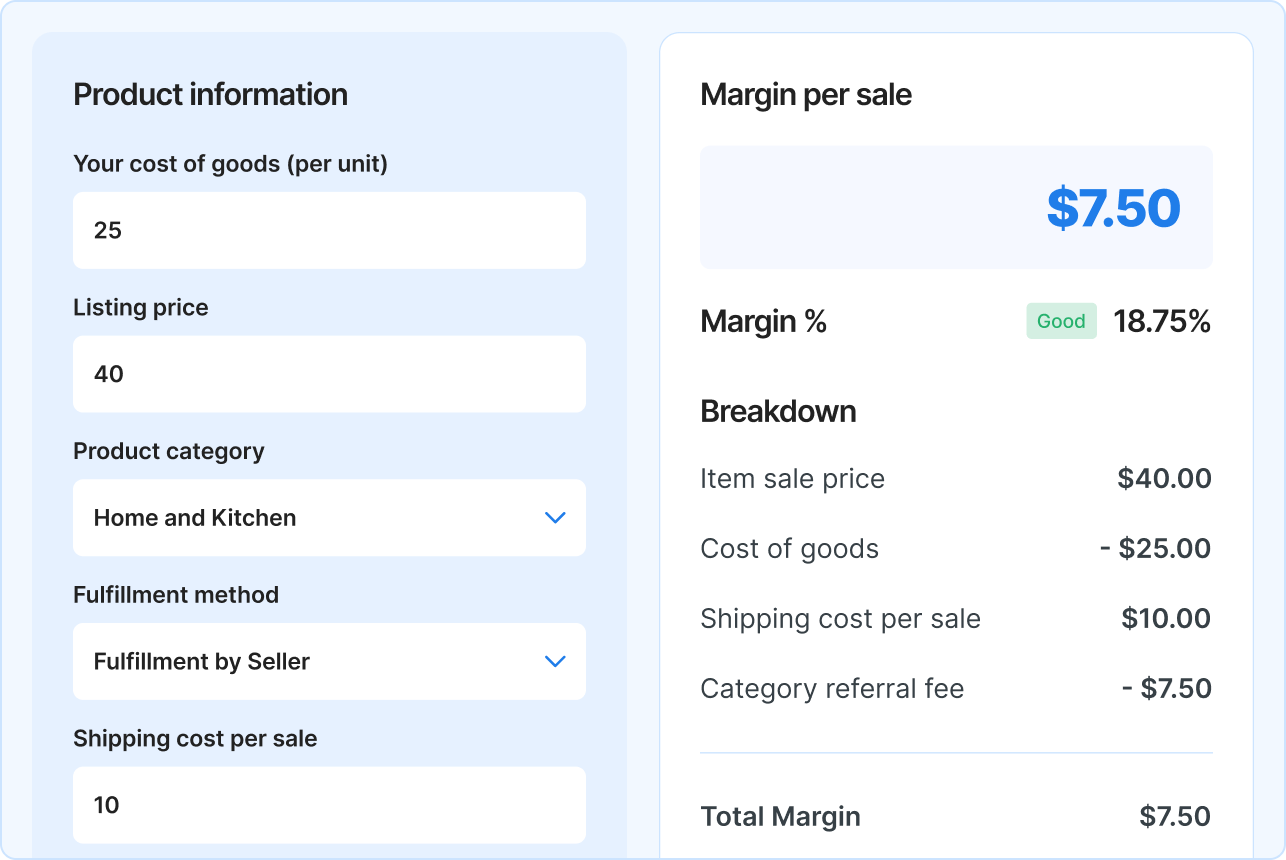Click the Cost of goods breakdown label
This screenshot has width=1286, height=860.
(x=789, y=549)
